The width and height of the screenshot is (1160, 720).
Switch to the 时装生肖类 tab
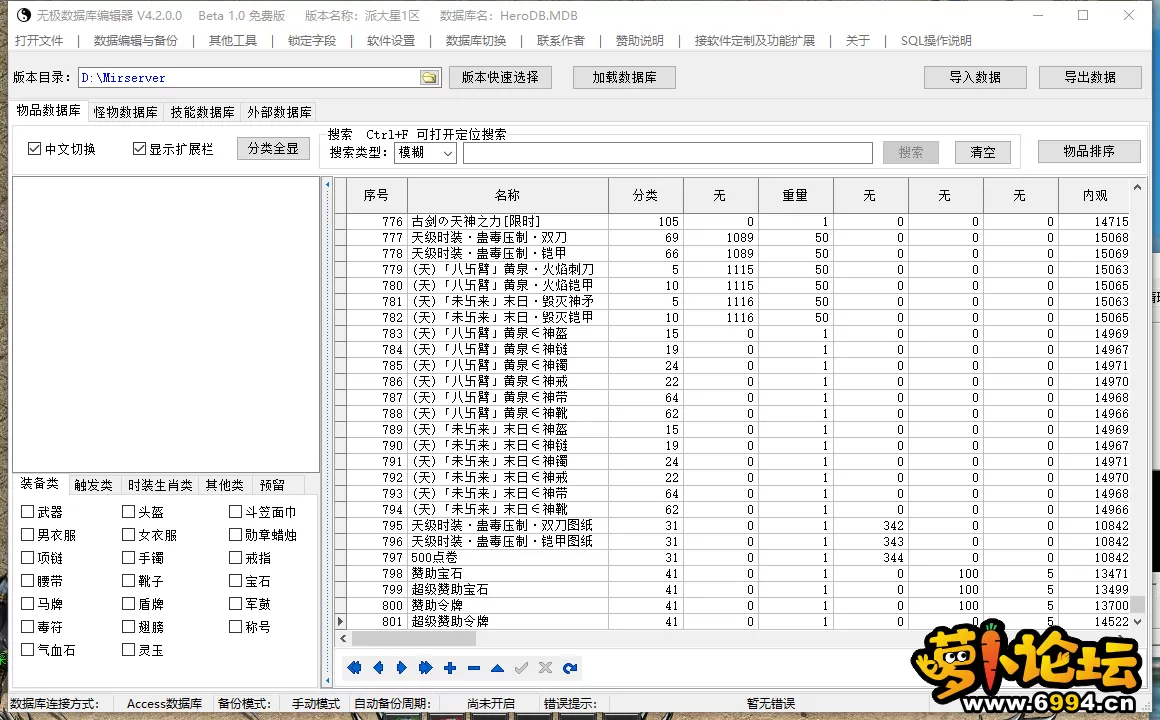(x=160, y=485)
